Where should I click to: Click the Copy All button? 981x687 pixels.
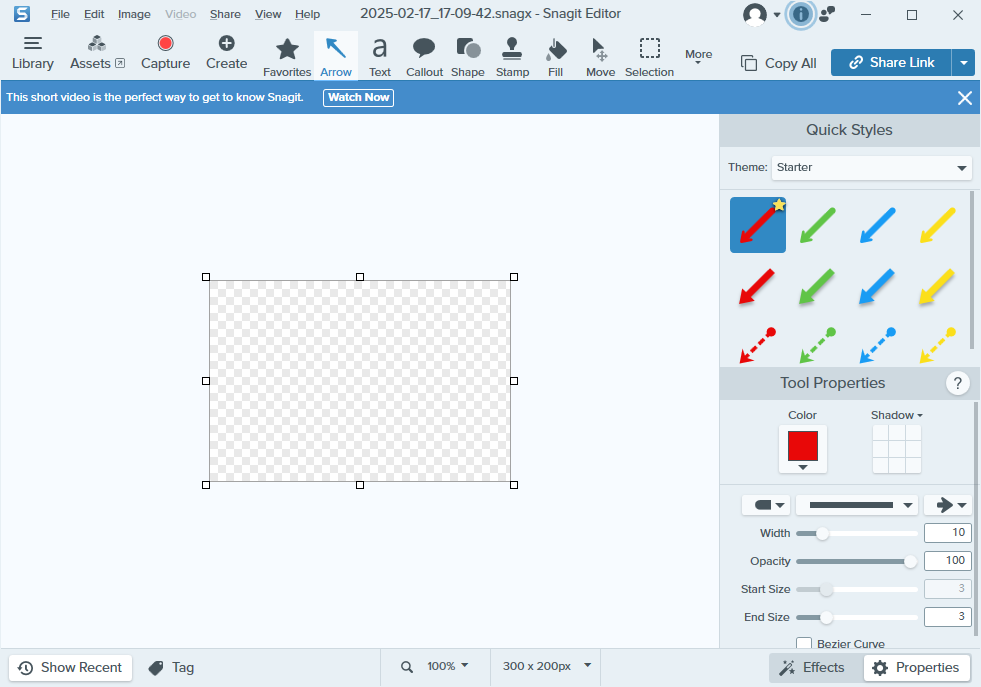coord(778,63)
